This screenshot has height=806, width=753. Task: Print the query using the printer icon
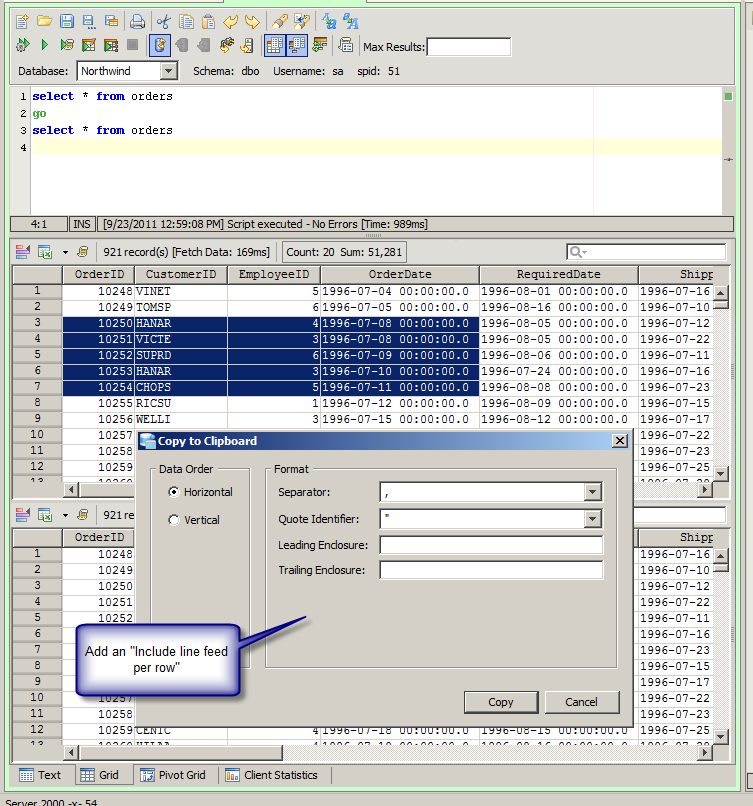(x=137, y=22)
